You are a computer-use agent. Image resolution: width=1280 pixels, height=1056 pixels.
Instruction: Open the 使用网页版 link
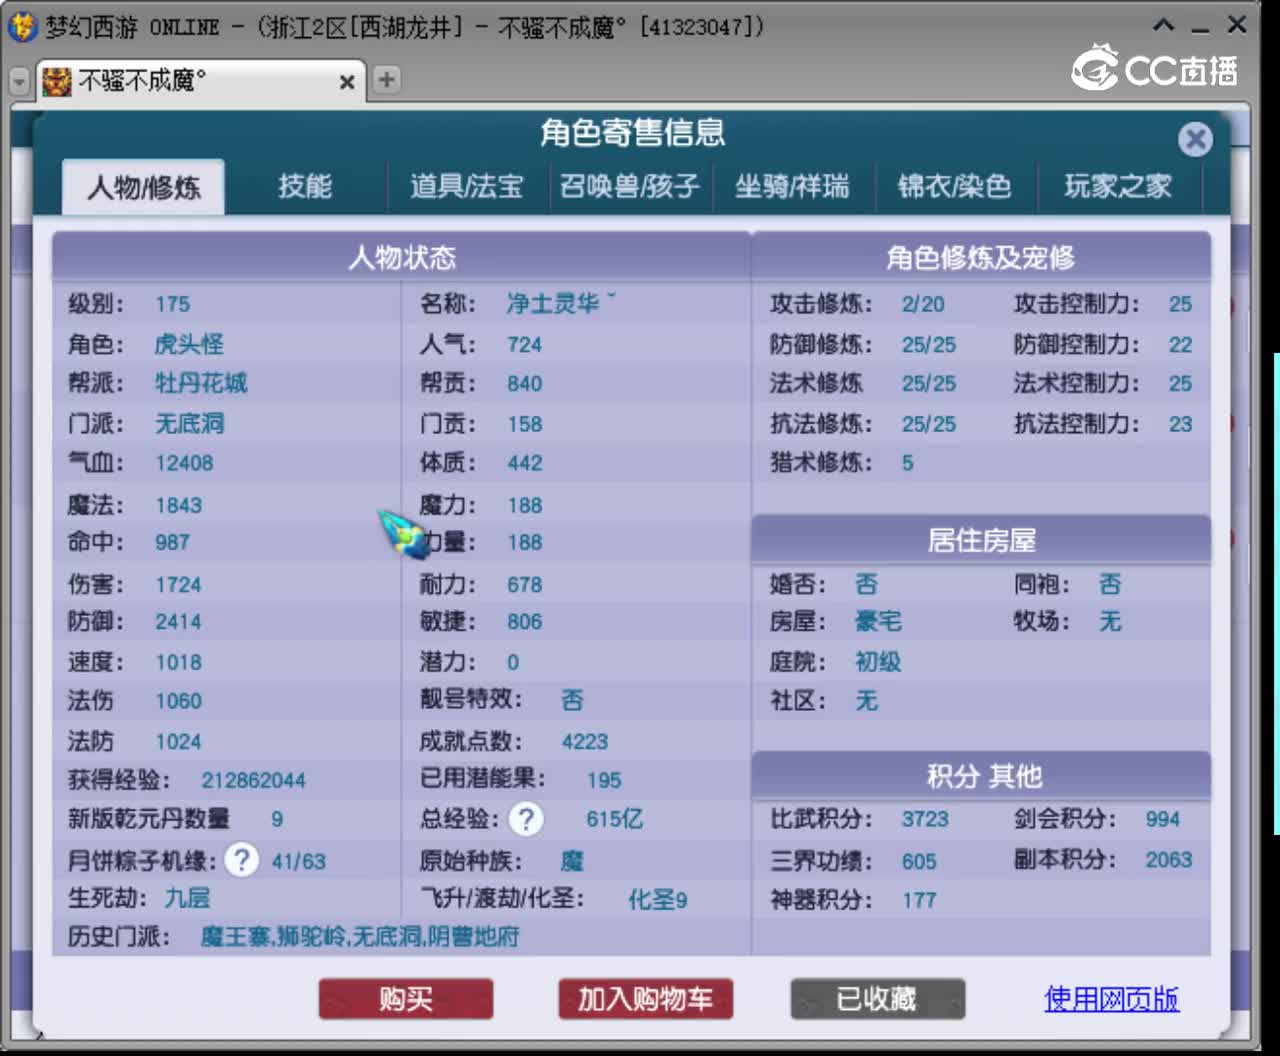[1111, 999]
